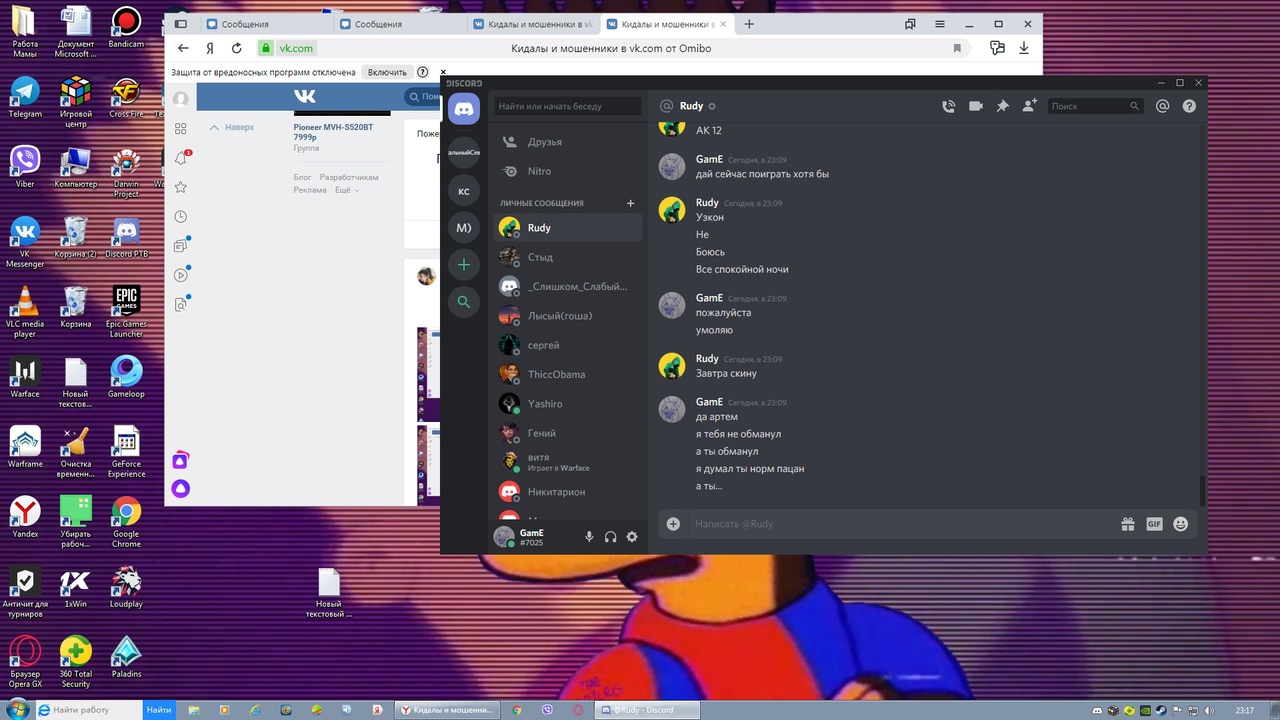Click the Discord home button
The width and height of the screenshot is (1280, 720).
(463, 108)
